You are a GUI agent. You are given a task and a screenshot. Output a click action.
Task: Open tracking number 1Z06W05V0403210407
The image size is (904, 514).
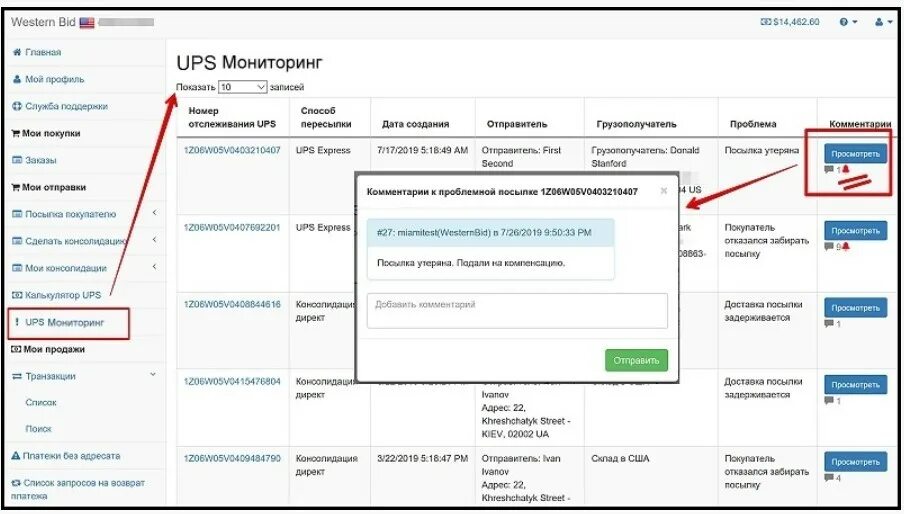pos(232,150)
